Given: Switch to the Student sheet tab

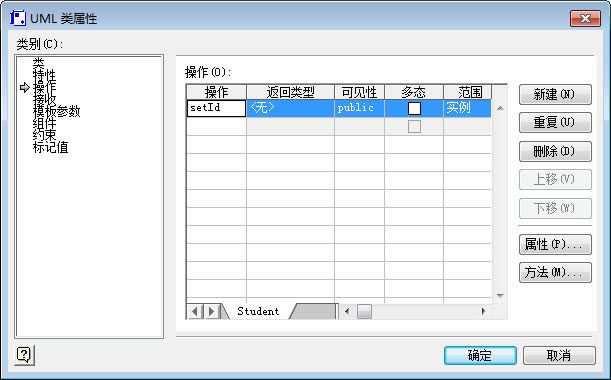Looking at the screenshot, I should coord(258,311).
